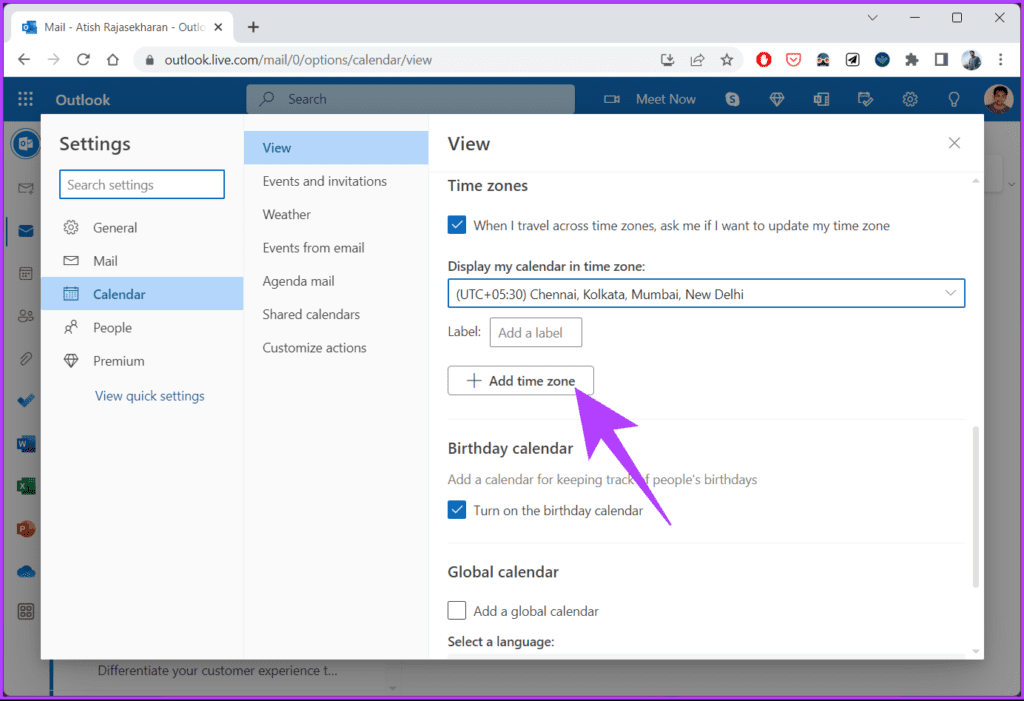Open the settings gear in Outlook header
Viewport: 1024px width, 701px height.
[x=910, y=99]
